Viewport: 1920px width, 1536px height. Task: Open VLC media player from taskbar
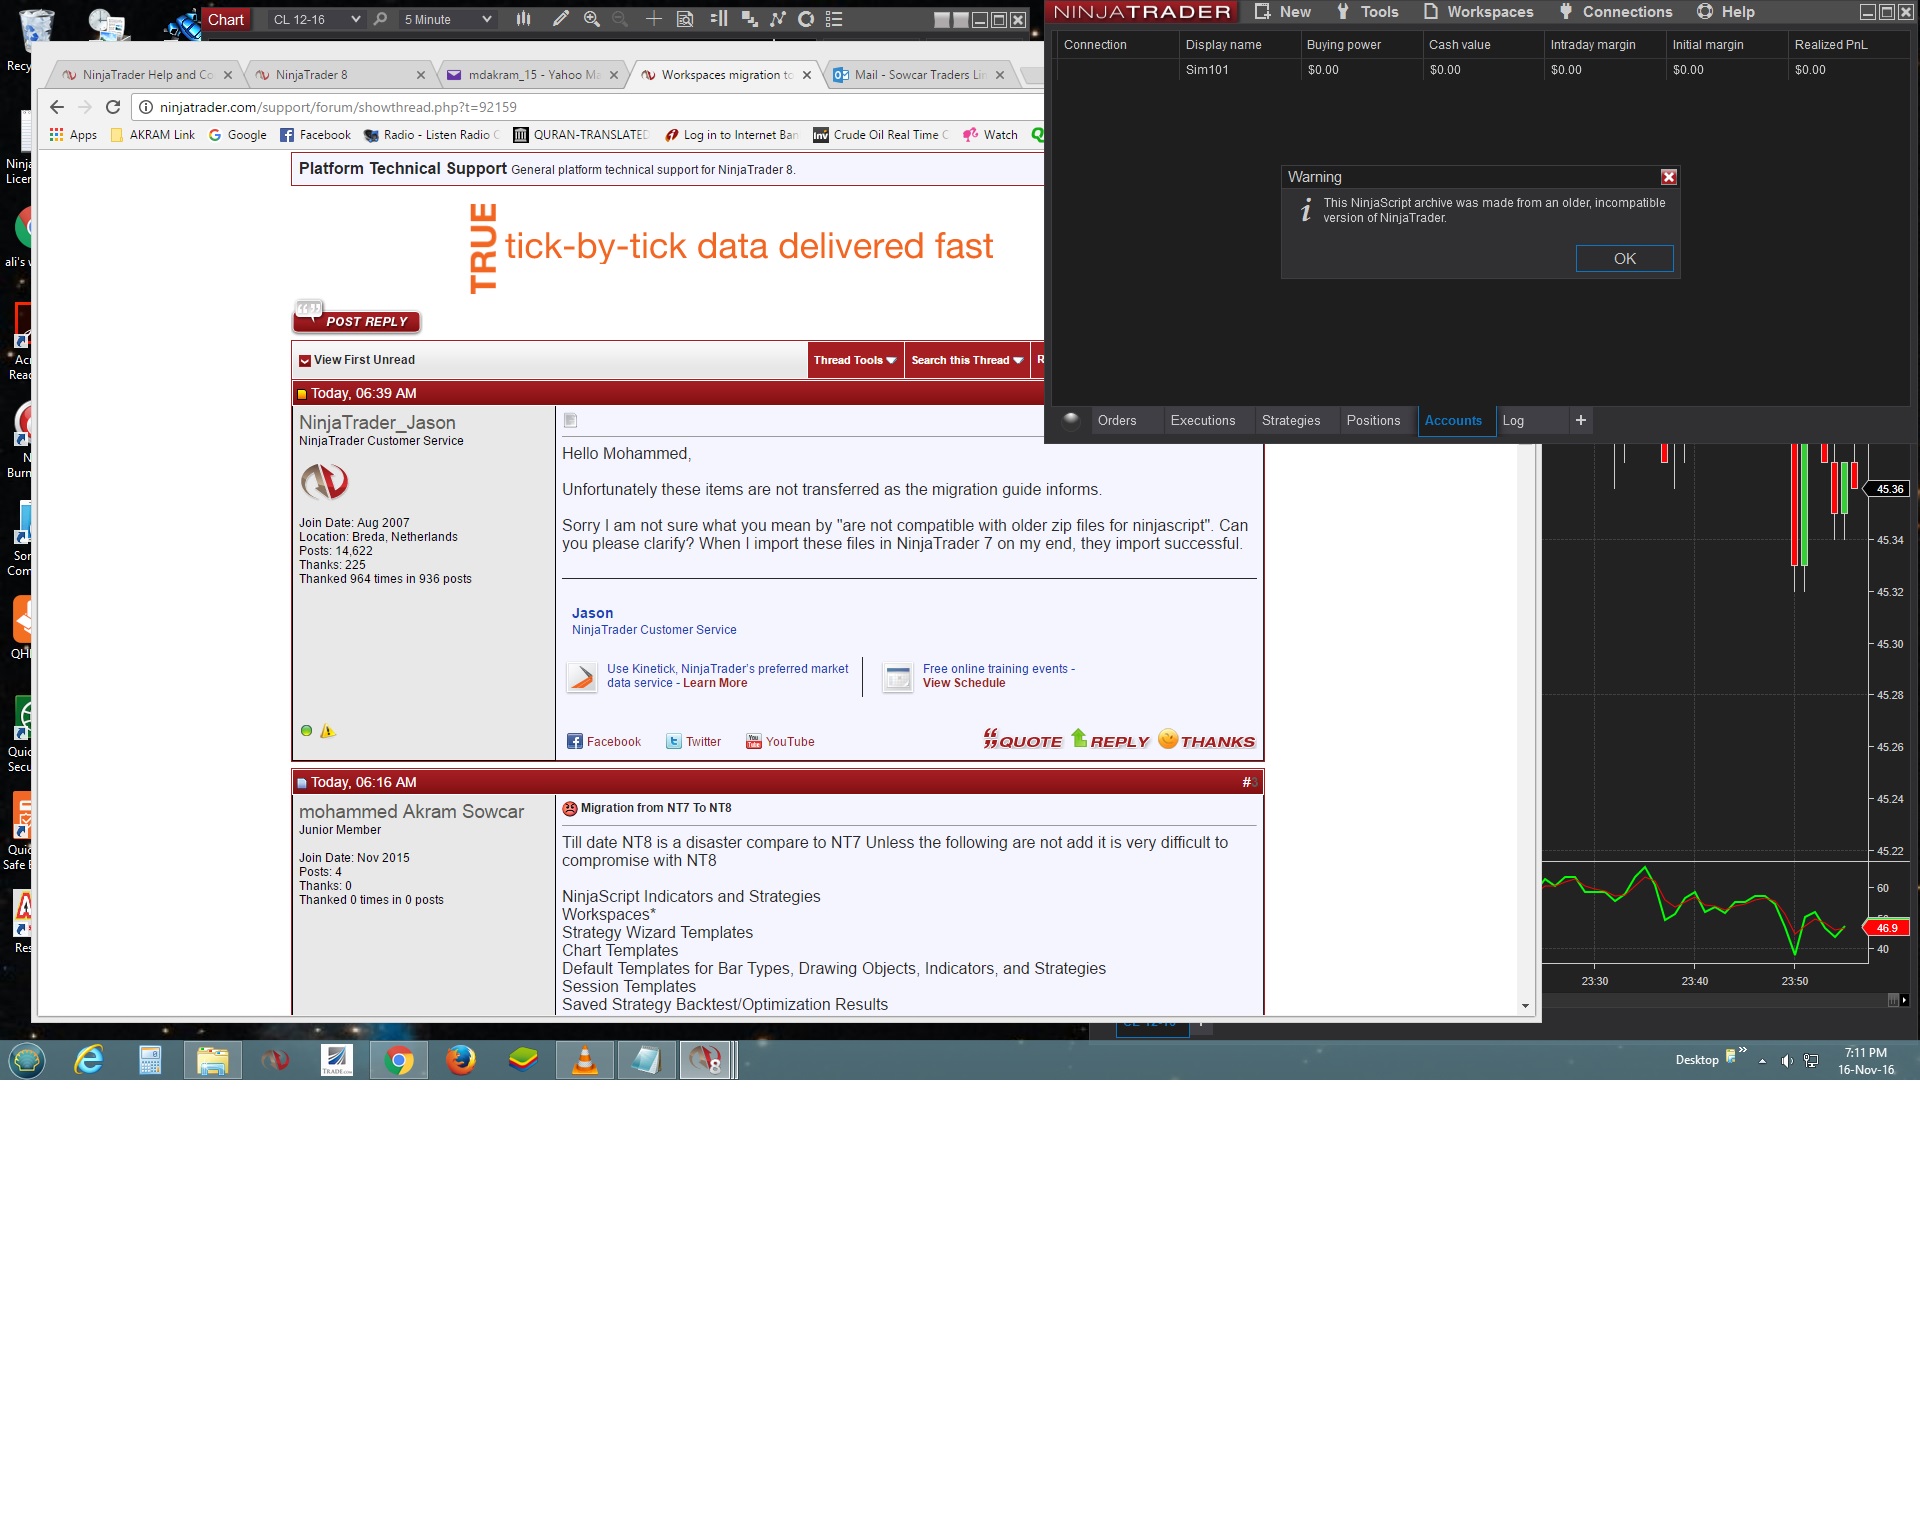coord(585,1060)
